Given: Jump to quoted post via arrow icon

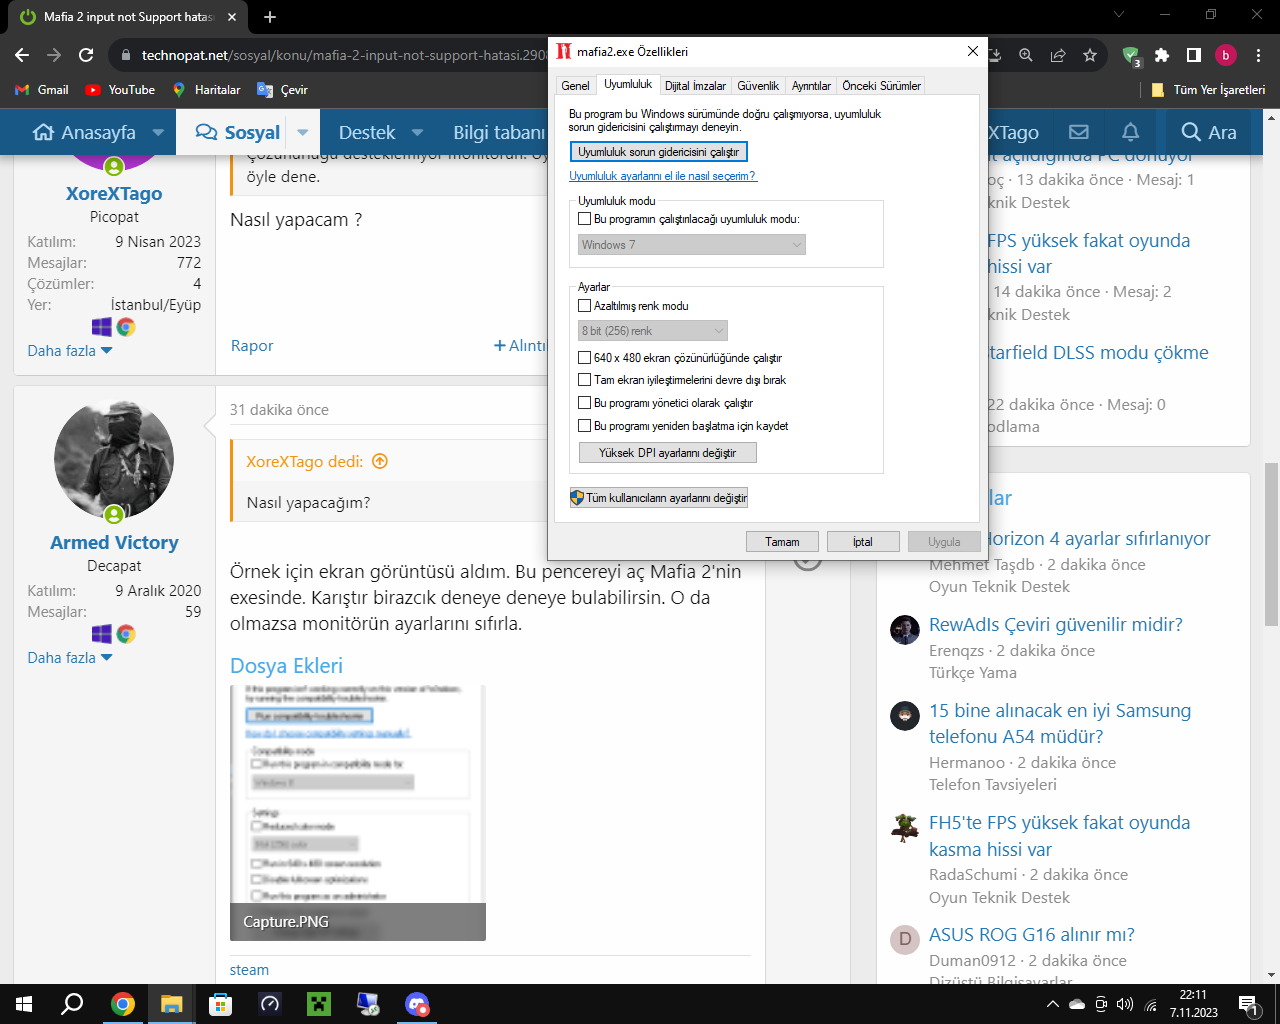Looking at the screenshot, I should (380, 462).
